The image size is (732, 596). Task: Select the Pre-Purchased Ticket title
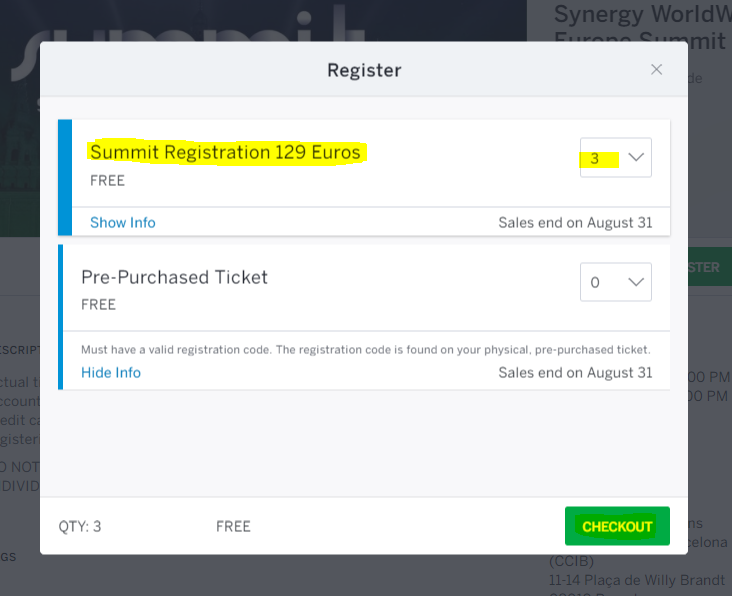pos(175,277)
